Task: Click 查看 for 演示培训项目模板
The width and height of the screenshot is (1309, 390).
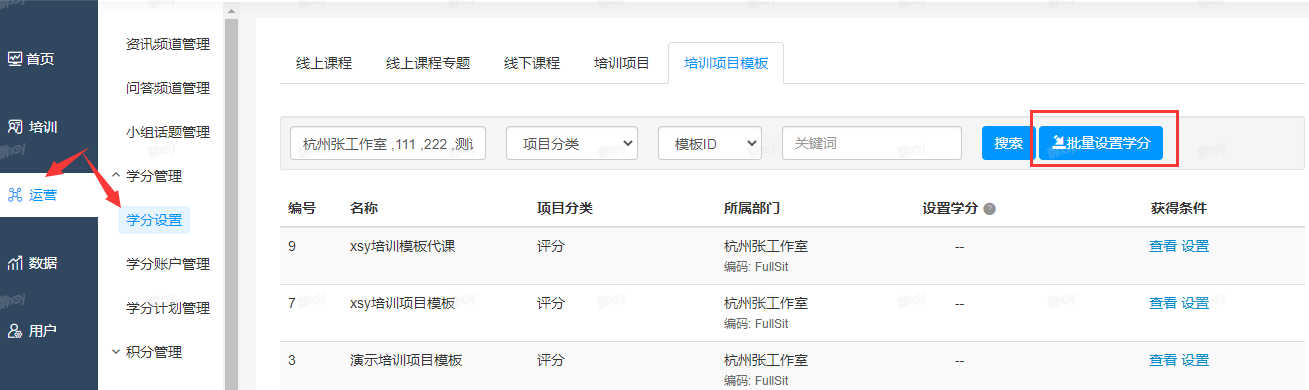Action: (x=1163, y=360)
